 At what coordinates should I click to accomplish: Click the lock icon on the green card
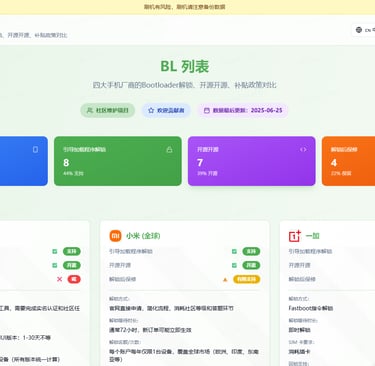point(169,149)
